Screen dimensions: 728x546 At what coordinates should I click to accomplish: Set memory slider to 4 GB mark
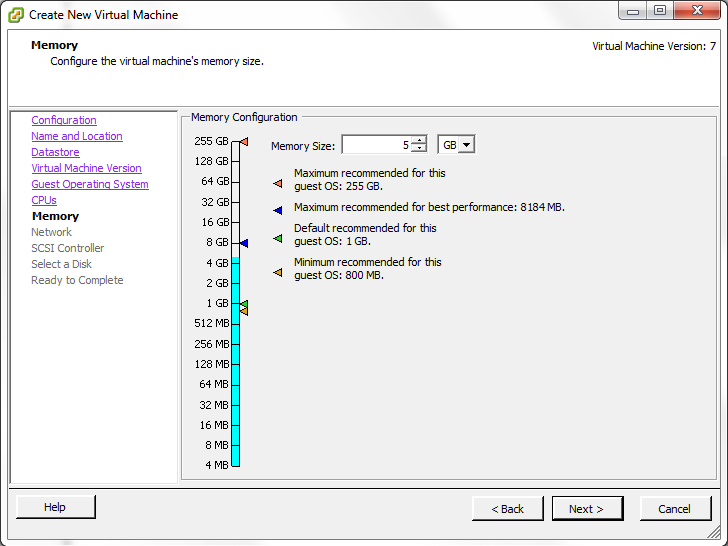click(x=235, y=263)
